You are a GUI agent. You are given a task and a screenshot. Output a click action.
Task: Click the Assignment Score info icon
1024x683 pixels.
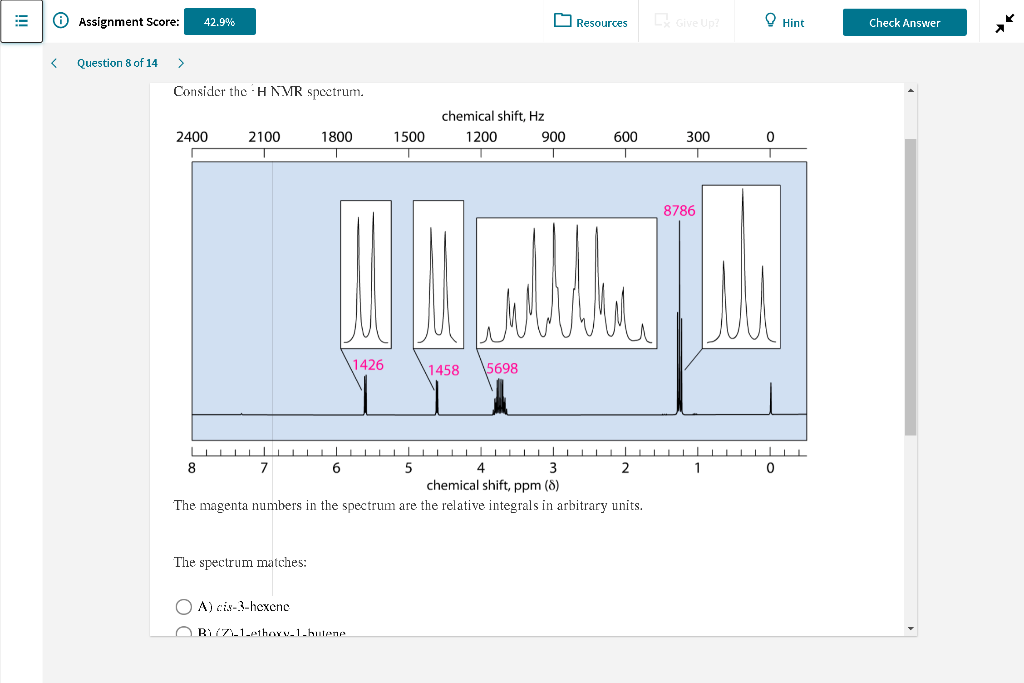pos(62,21)
